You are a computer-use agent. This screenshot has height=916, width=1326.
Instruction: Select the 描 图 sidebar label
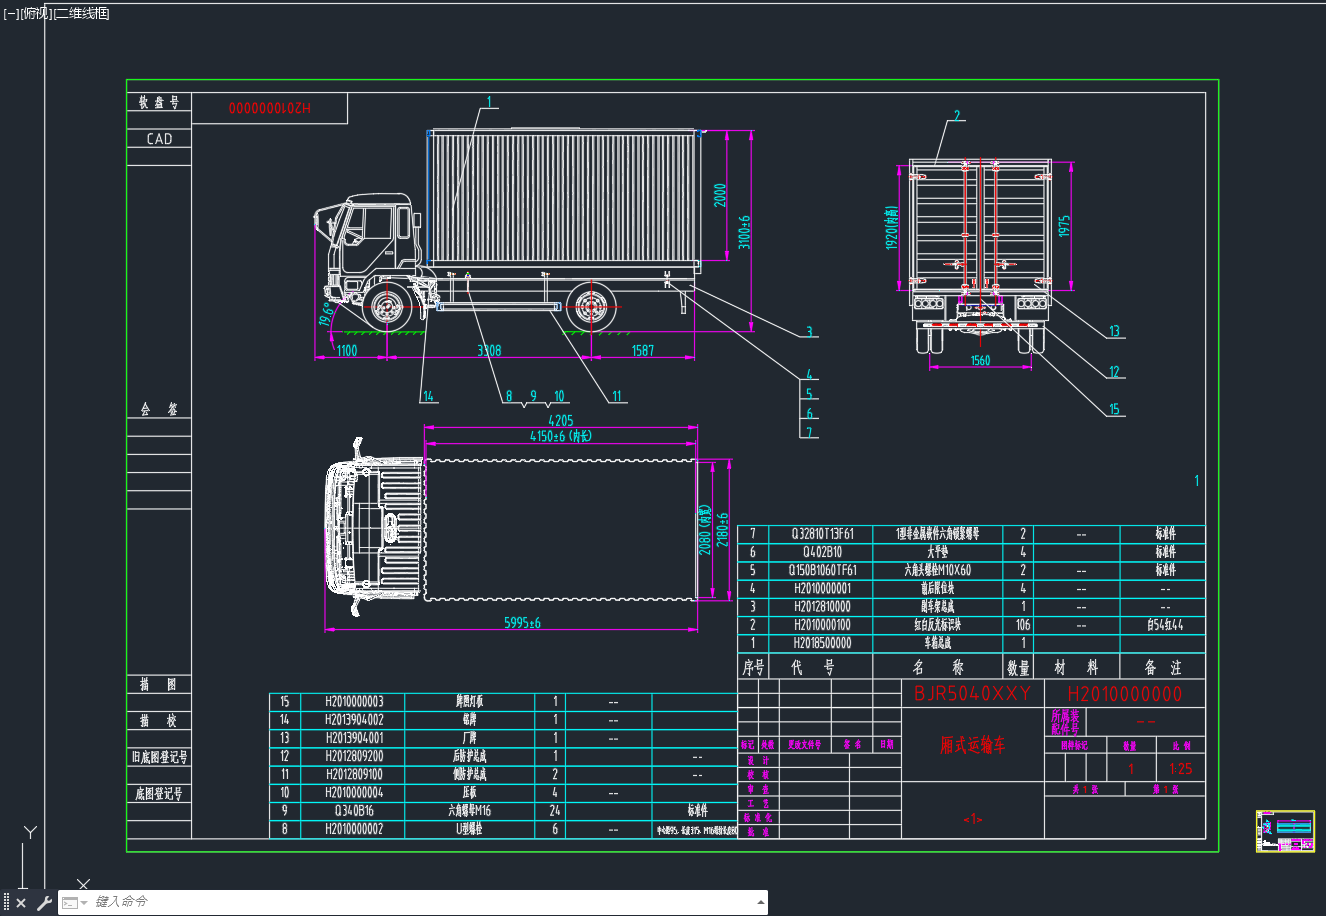pos(158,684)
